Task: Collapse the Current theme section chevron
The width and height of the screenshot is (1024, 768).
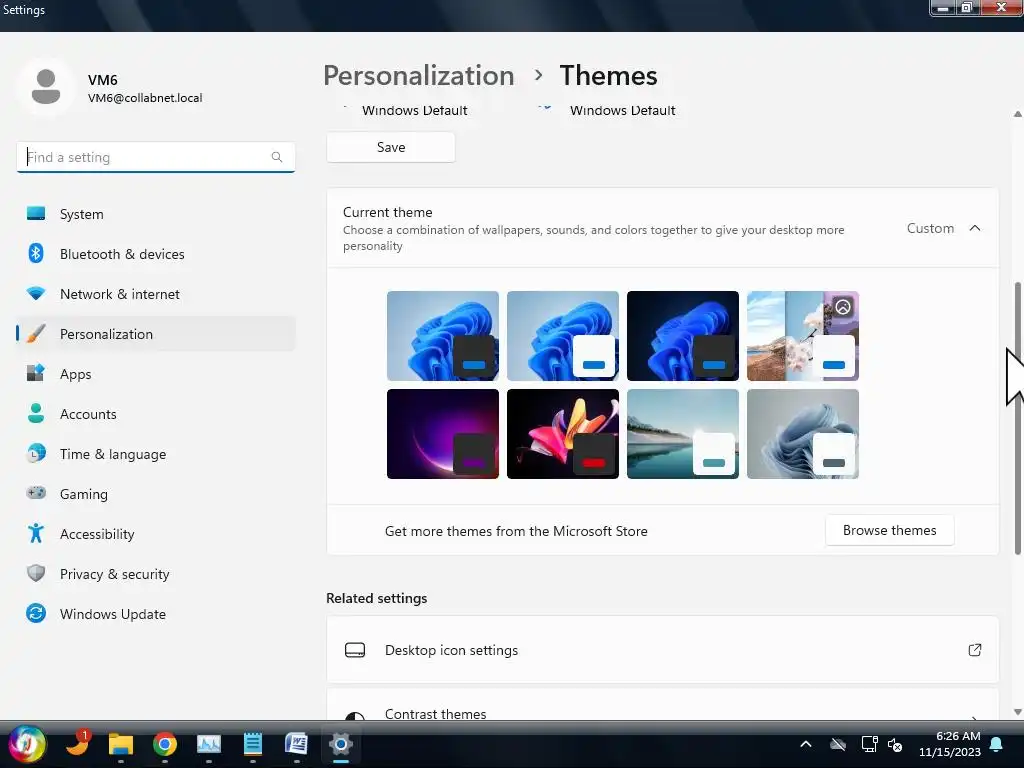Action: click(x=975, y=228)
